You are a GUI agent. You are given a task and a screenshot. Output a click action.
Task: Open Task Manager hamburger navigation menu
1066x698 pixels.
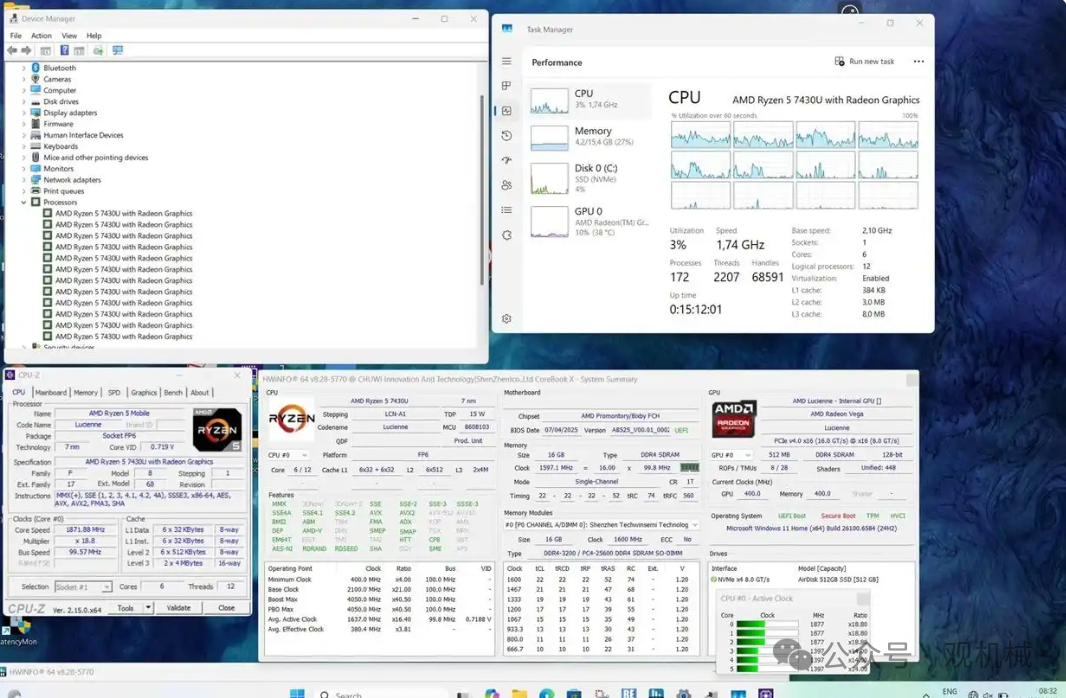[507, 62]
